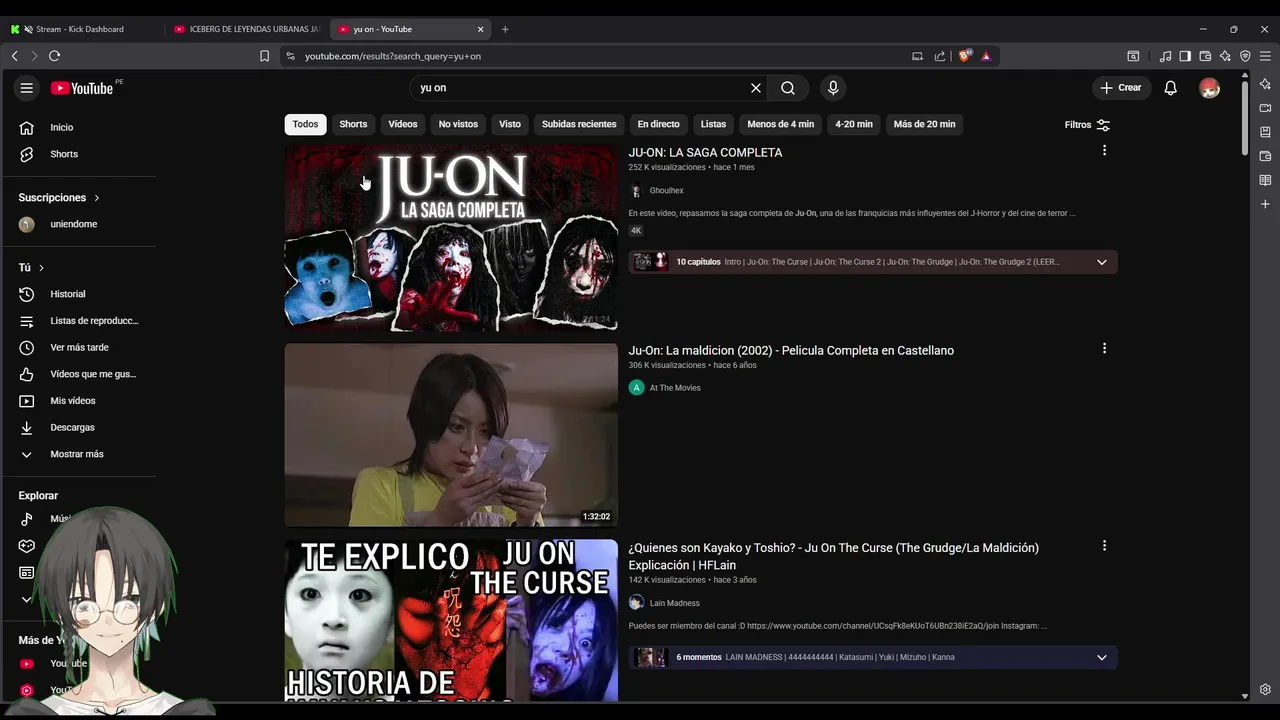The width and height of the screenshot is (1280, 720).
Task: Open JU-ON: LA SAGA COMPLETA title
Action: (705, 152)
